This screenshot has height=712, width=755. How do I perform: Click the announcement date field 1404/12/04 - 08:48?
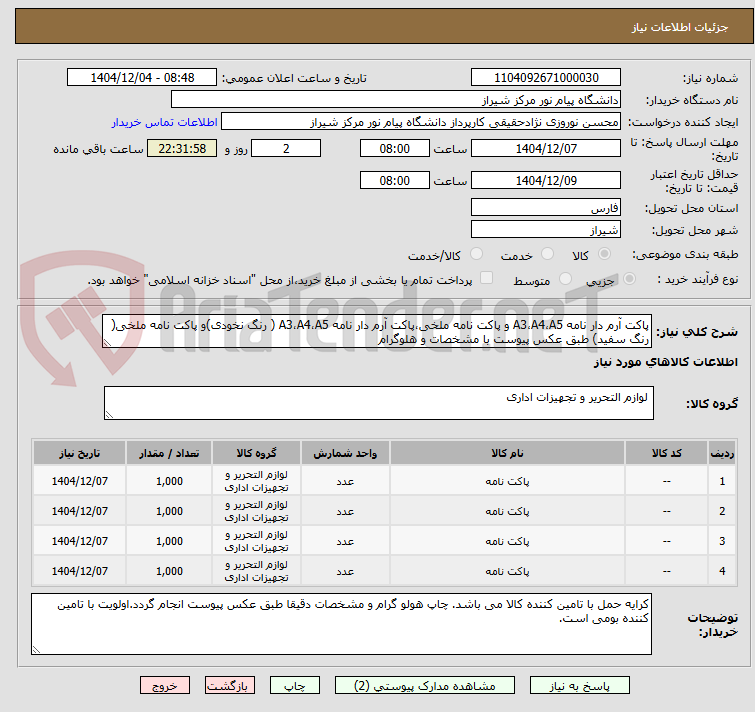pyautogui.click(x=142, y=78)
